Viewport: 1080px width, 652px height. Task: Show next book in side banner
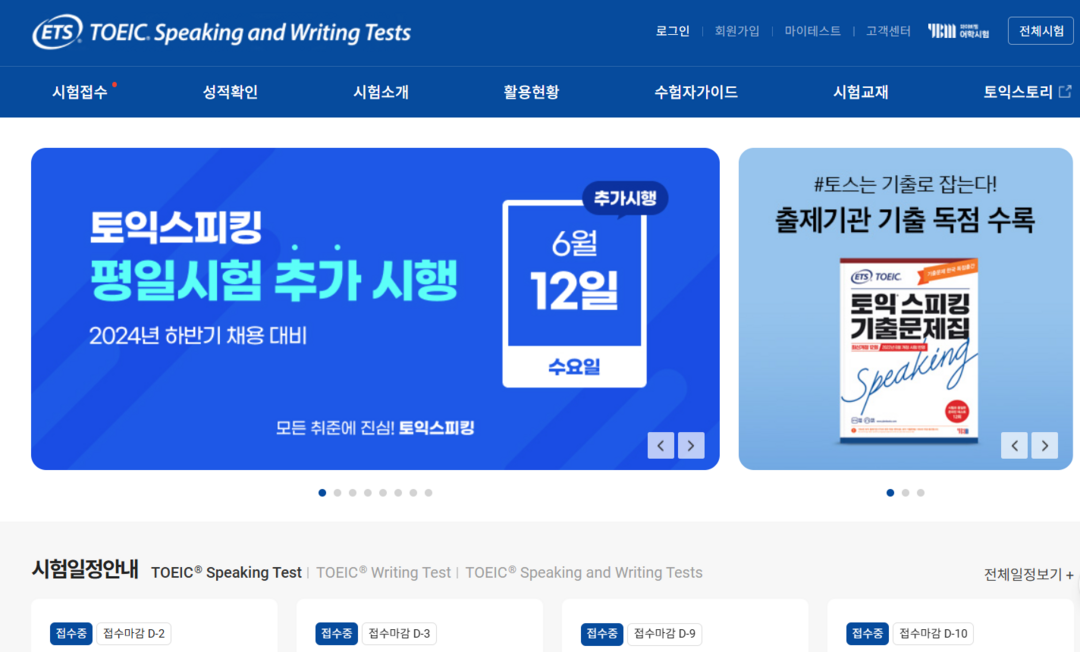pos(1045,445)
